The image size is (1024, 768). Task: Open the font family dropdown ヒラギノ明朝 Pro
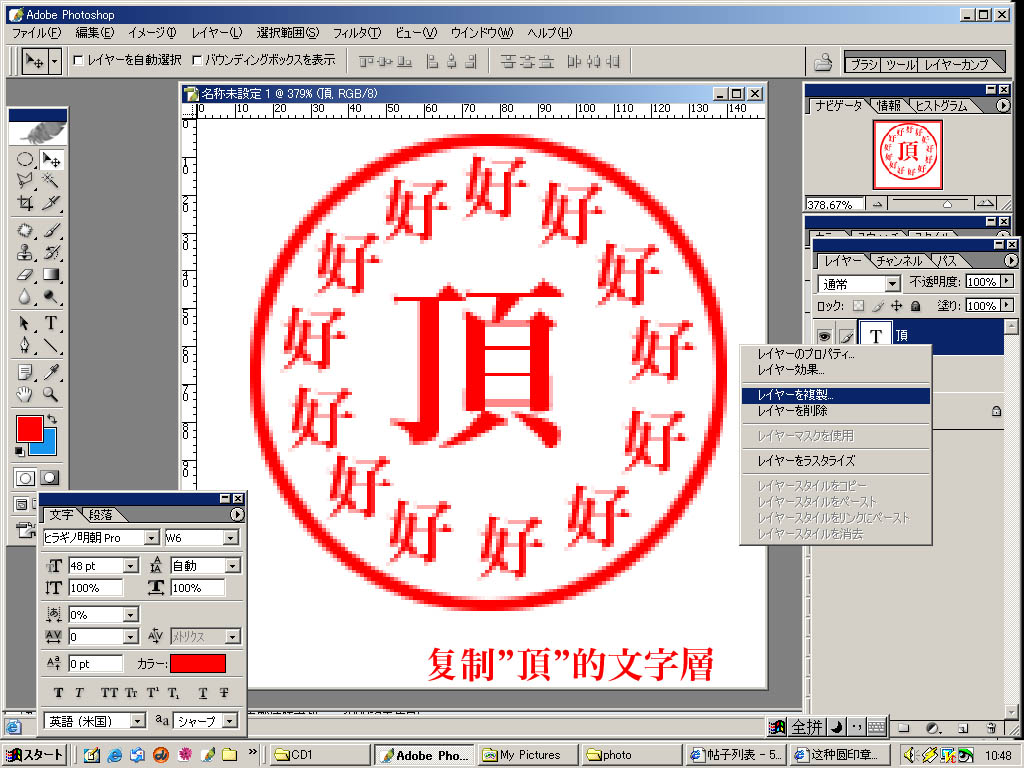[x=151, y=538]
